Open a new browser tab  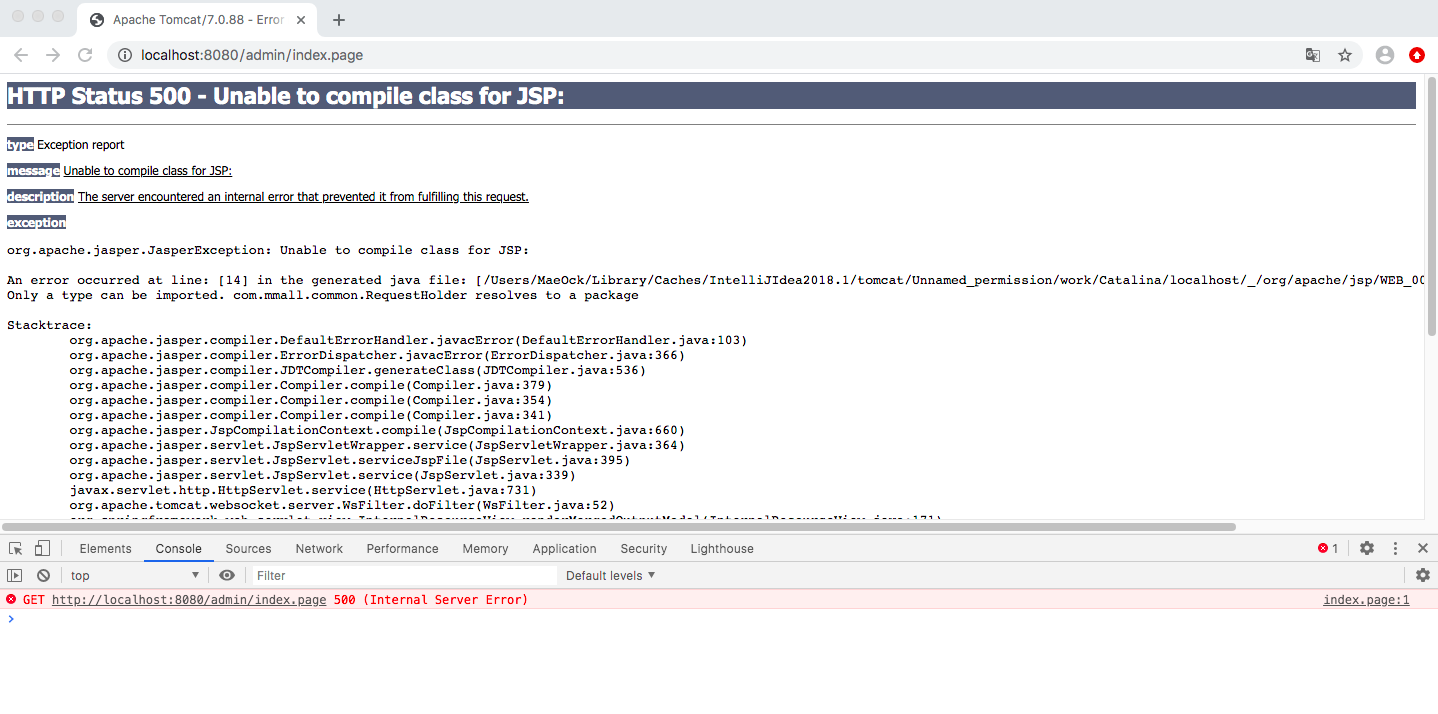(339, 20)
